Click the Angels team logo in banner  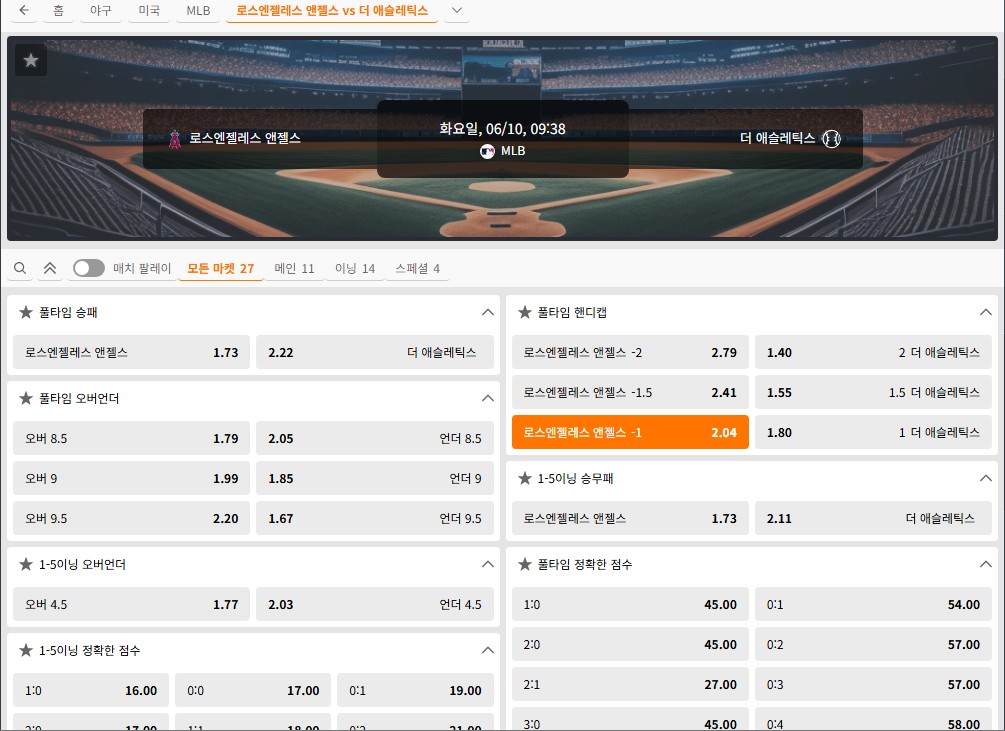[174, 138]
